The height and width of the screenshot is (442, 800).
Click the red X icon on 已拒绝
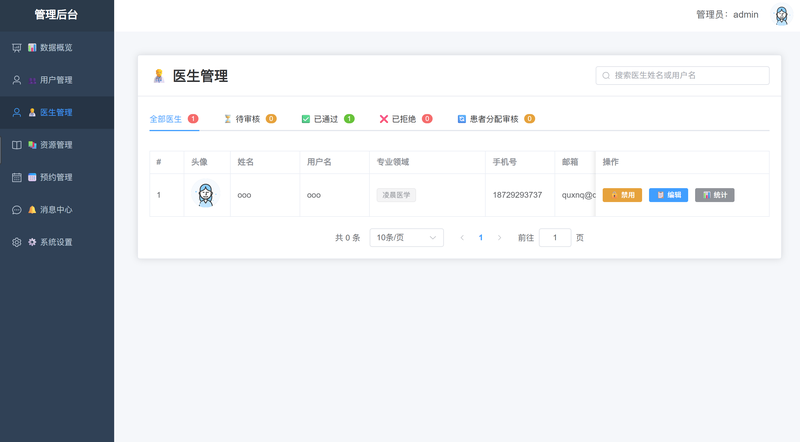coord(384,119)
